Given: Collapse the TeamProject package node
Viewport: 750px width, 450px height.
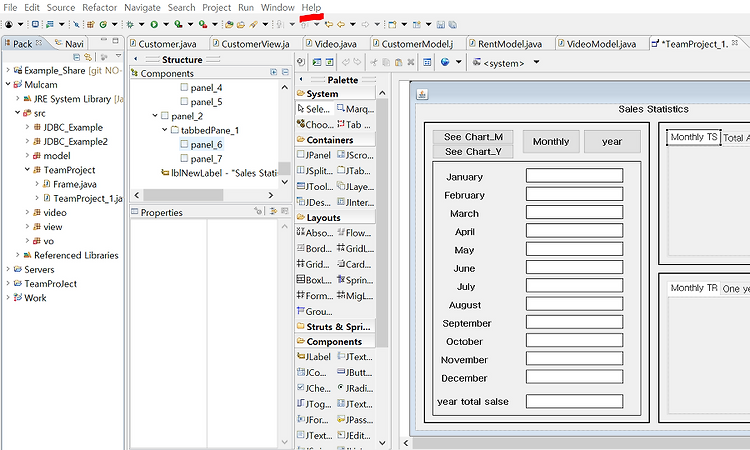Looking at the screenshot, I should 27,170.
